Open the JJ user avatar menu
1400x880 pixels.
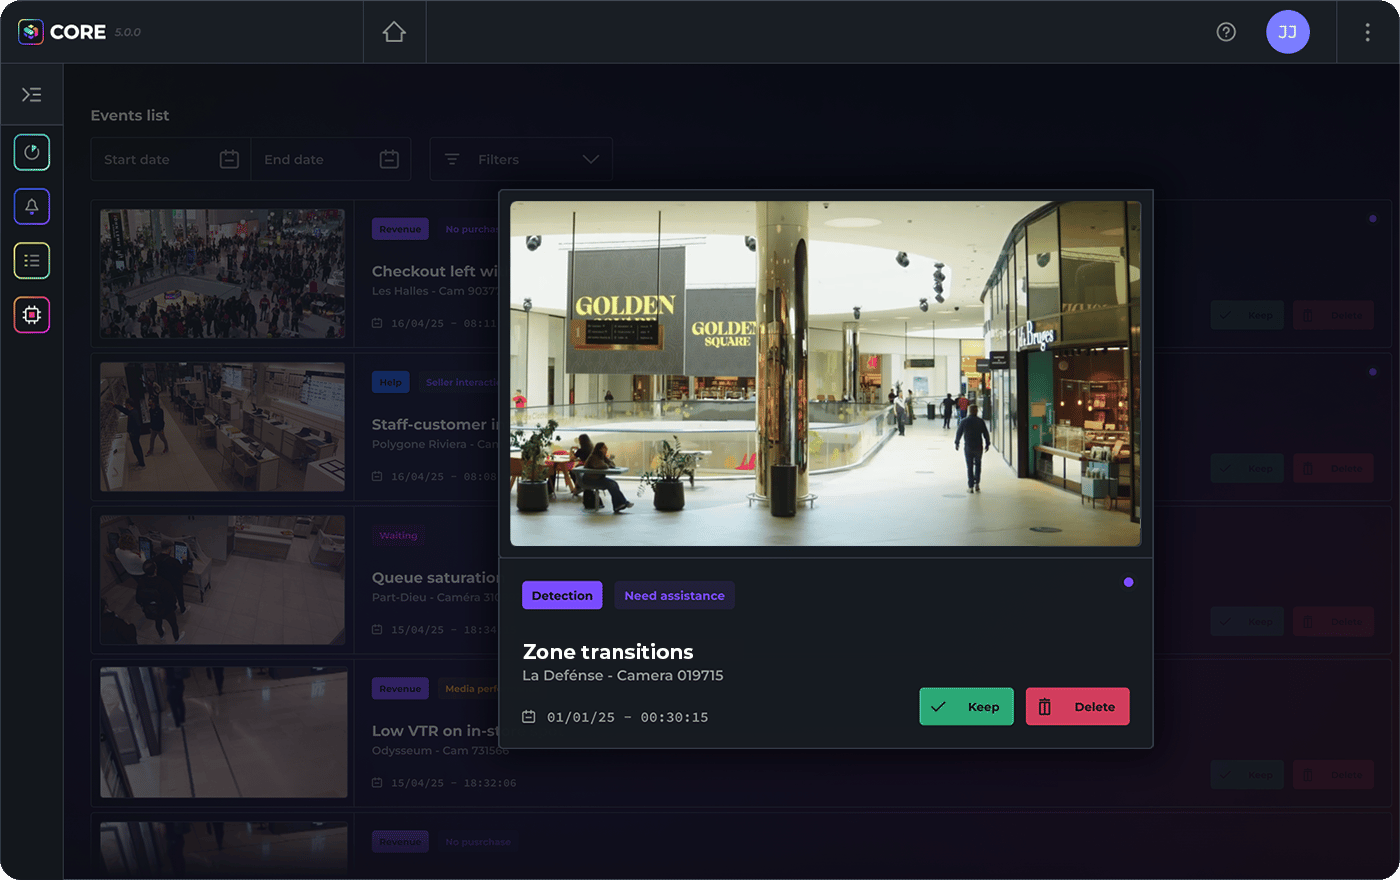pos(1288,32)
